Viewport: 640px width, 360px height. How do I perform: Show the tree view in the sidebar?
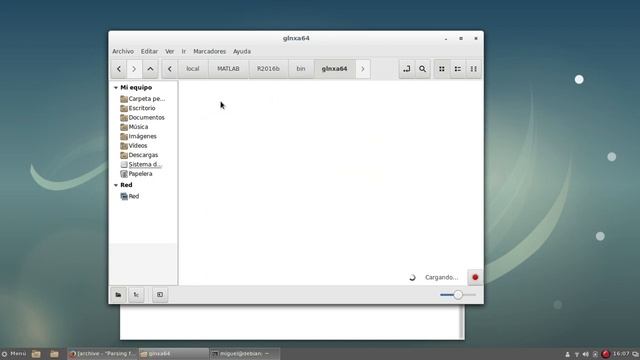(x=136, y=295)
